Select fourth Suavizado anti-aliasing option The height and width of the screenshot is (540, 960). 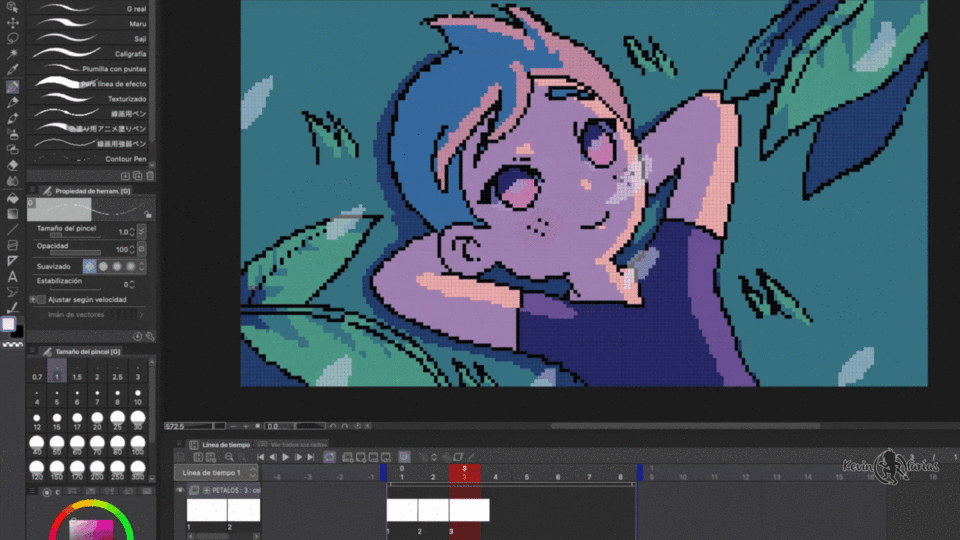coord(130,266)
